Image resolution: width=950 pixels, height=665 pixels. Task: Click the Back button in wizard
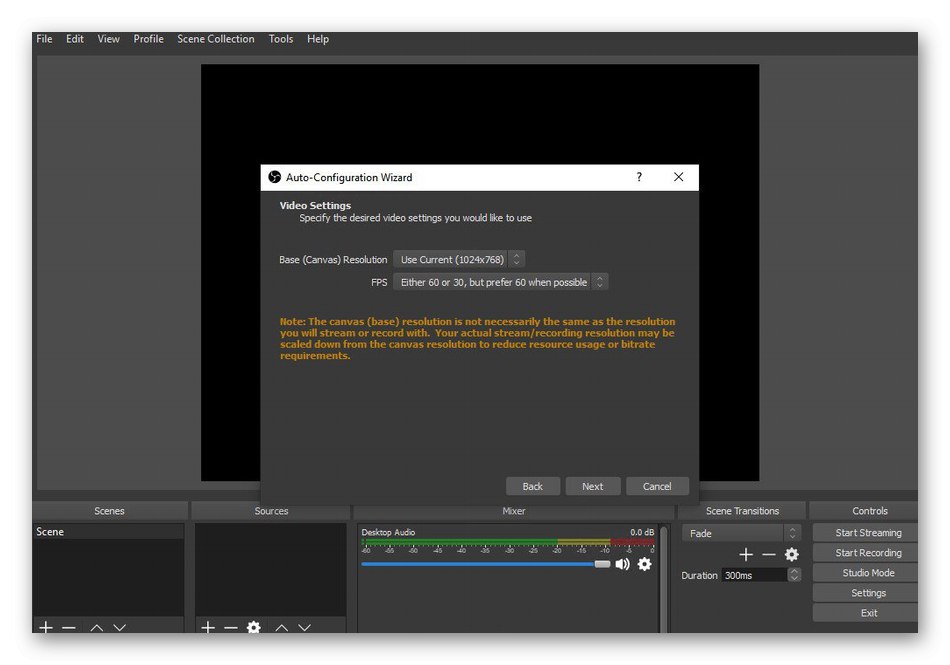click(x=533, y=486)
